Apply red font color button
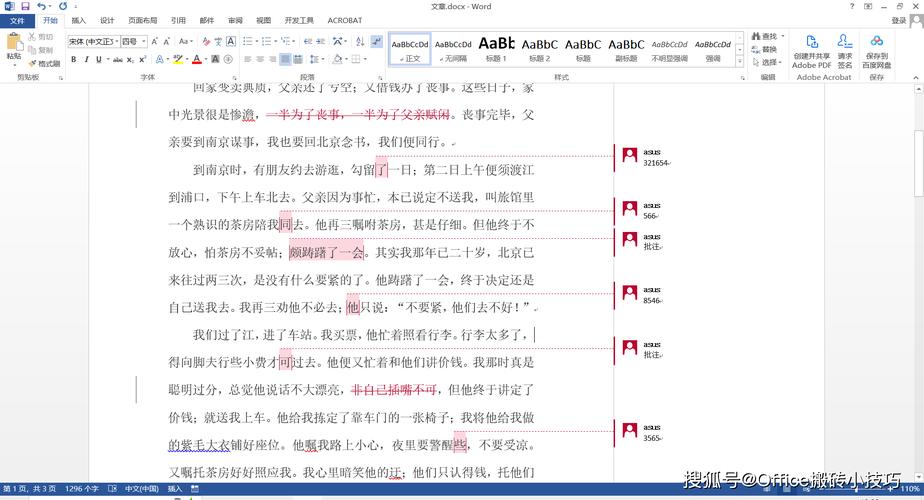The image size is (924, 500). pos(197,60)
